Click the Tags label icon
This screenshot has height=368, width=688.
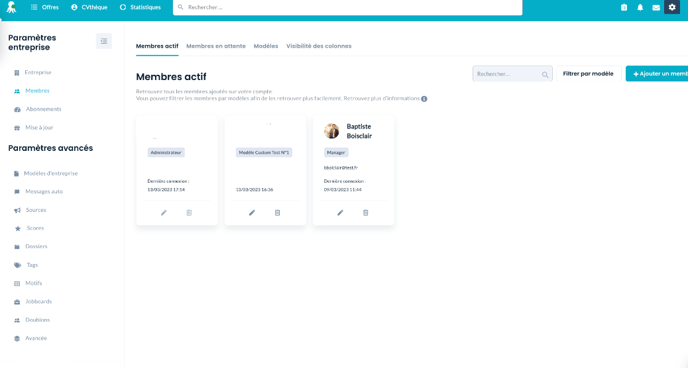coord(18,265)
